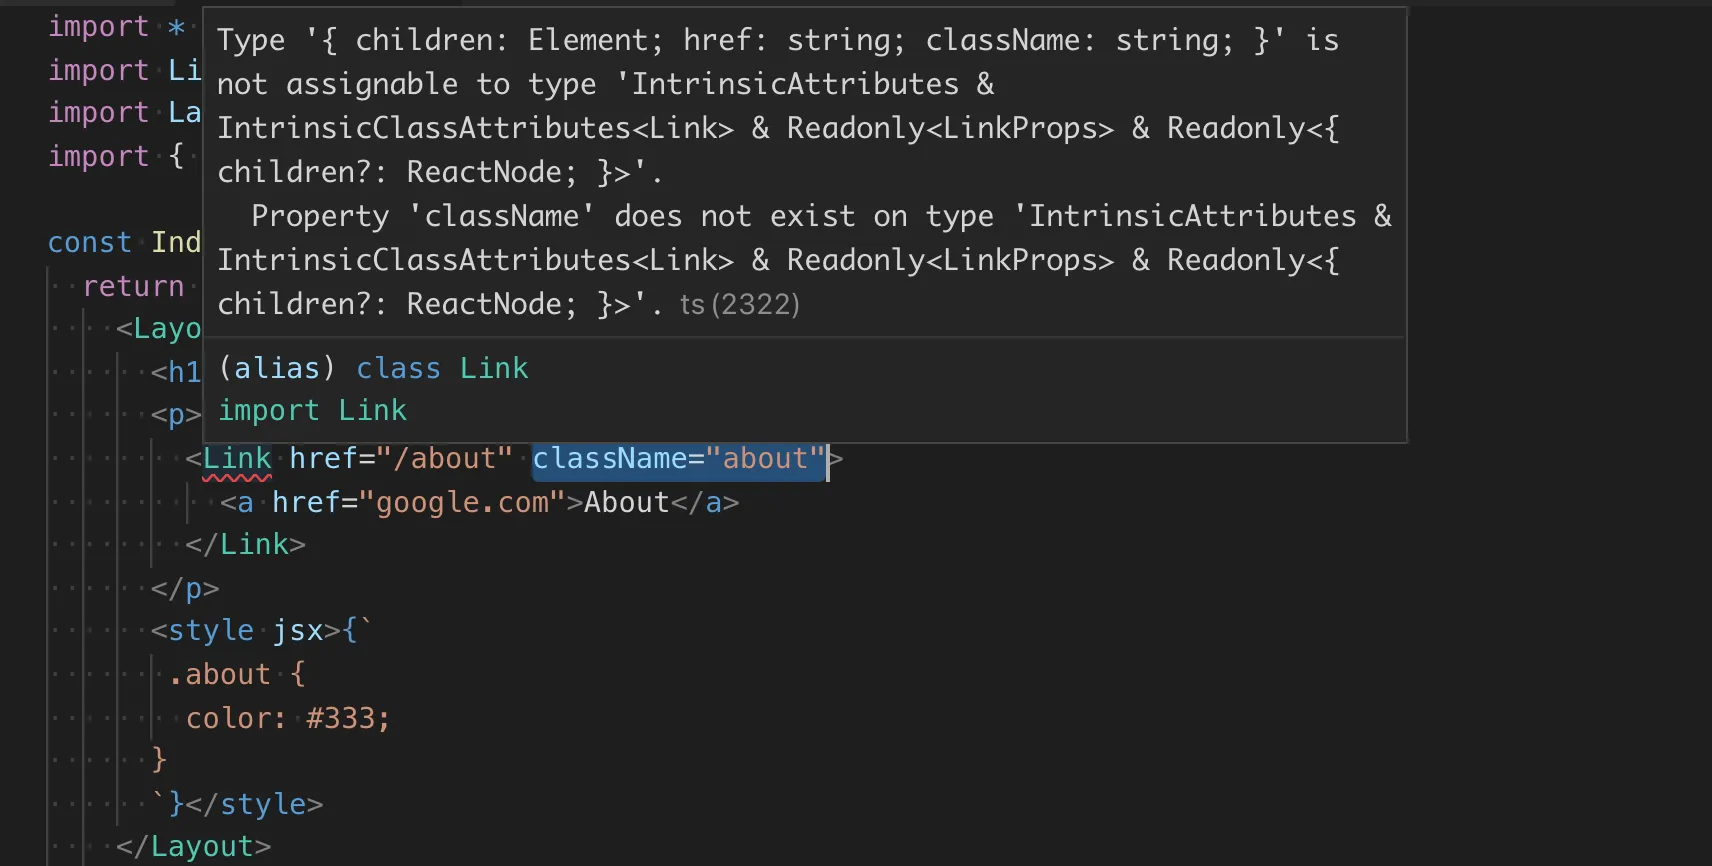Click the #333 color value

pyautogui.click(x=341, y=718)
